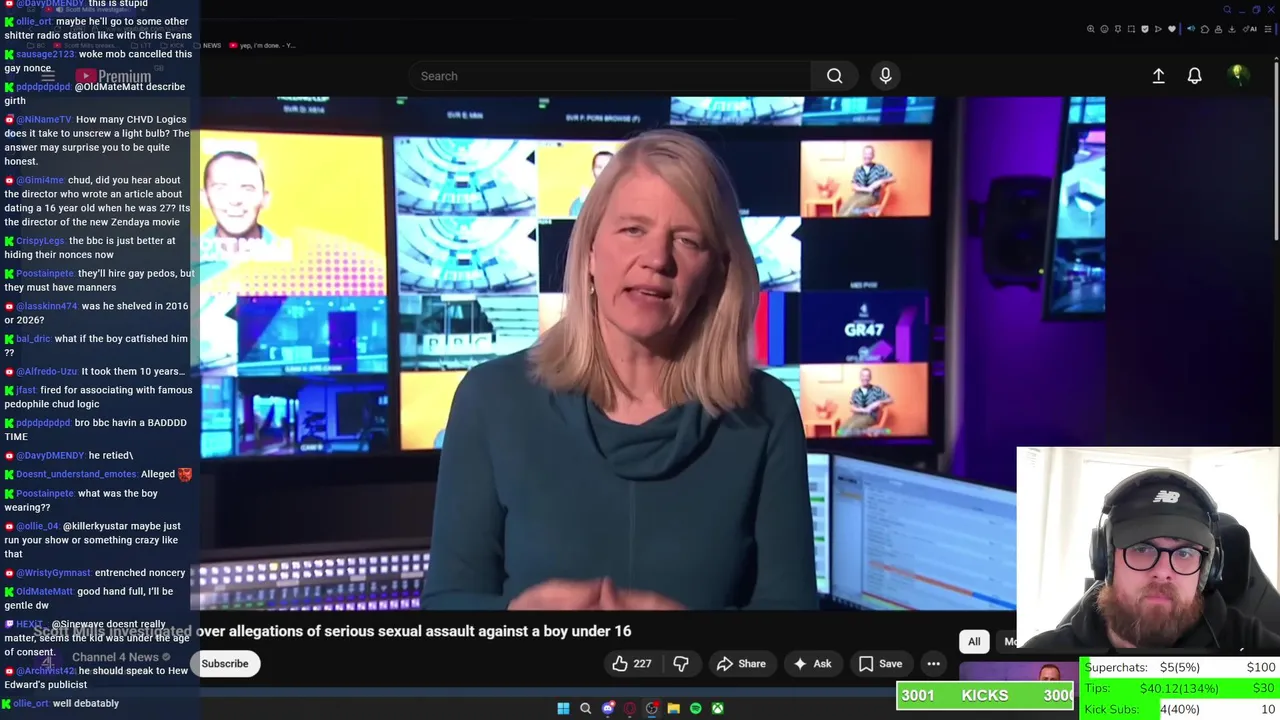Click the streamer webcam overlay

(x=1148, y=549)
